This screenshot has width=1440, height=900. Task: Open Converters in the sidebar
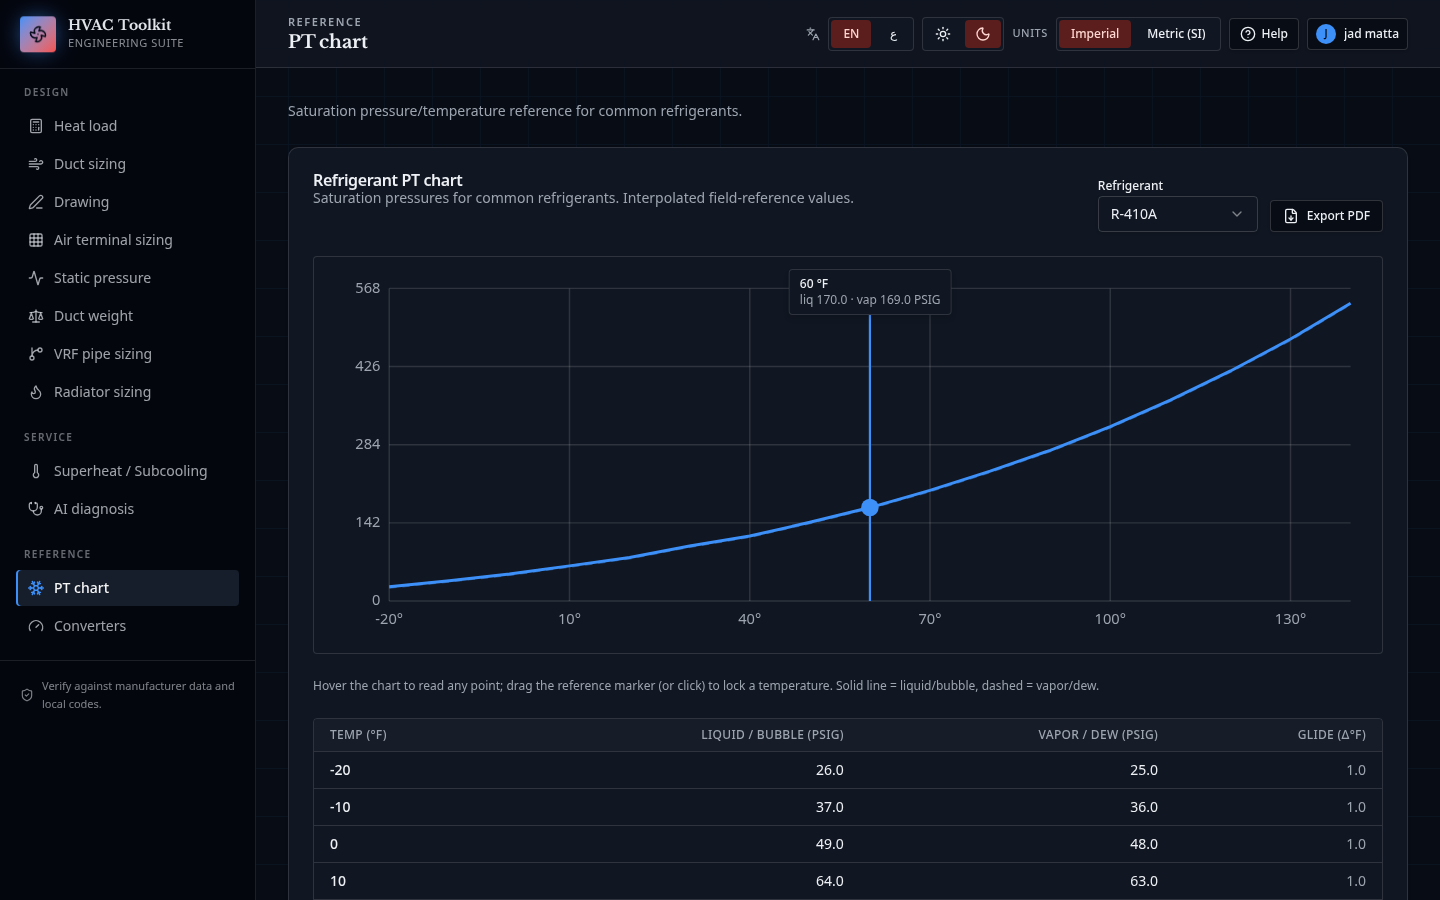128,626
